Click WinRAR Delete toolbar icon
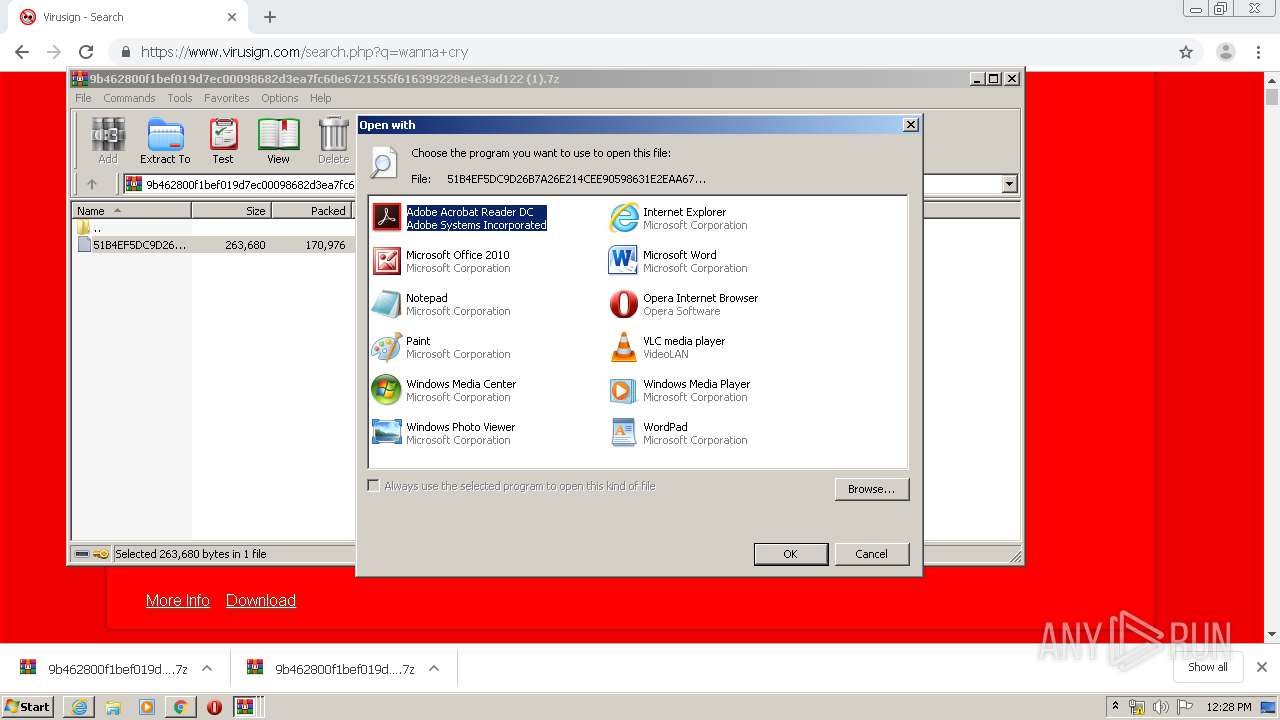This screenshot has width=1280, height=720. click(333, 141)
